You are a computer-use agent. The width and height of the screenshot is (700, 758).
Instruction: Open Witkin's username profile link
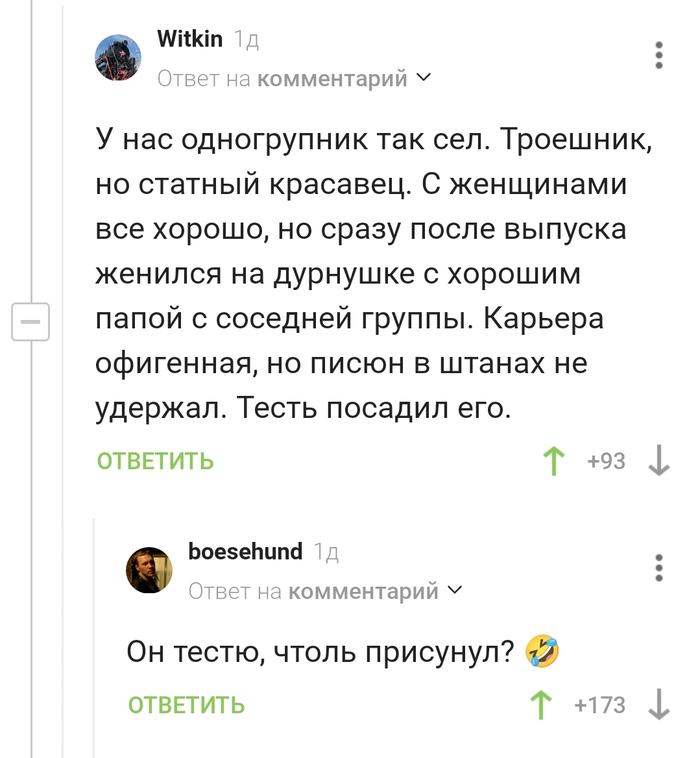click(x=190, y=38)
